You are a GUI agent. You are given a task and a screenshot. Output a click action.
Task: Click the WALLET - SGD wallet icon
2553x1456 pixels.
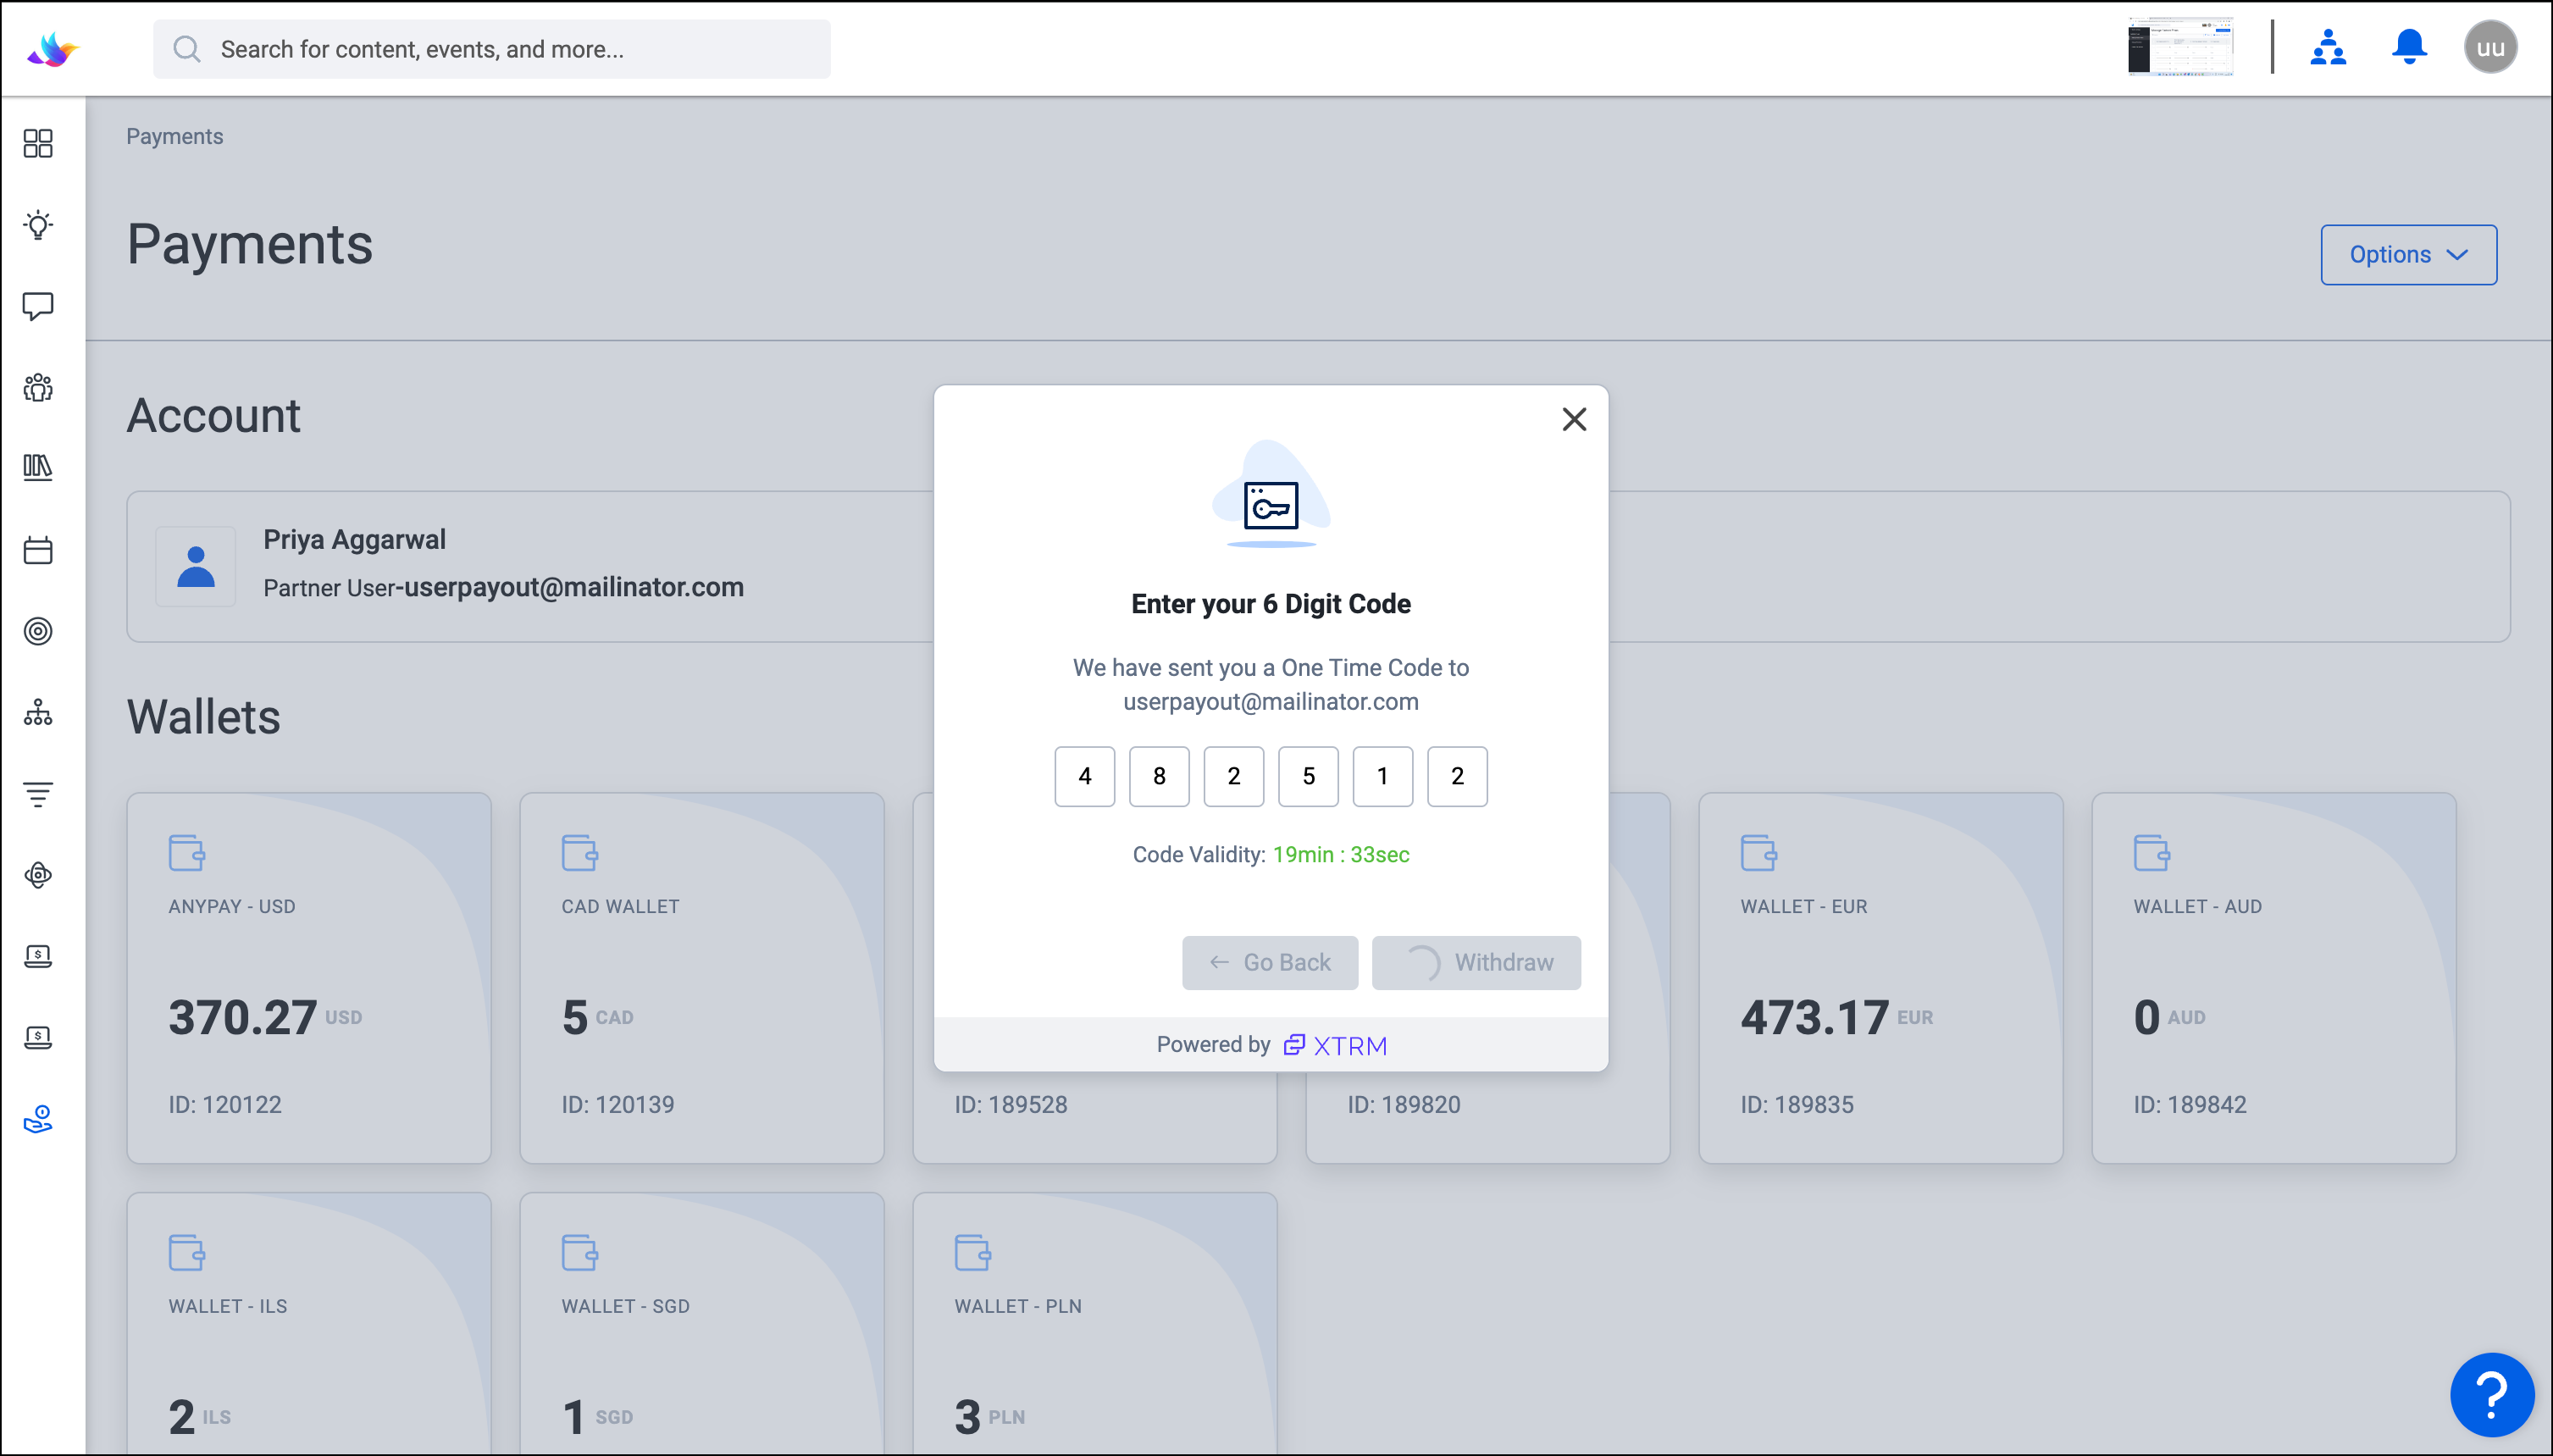(x=580, y=1252)
